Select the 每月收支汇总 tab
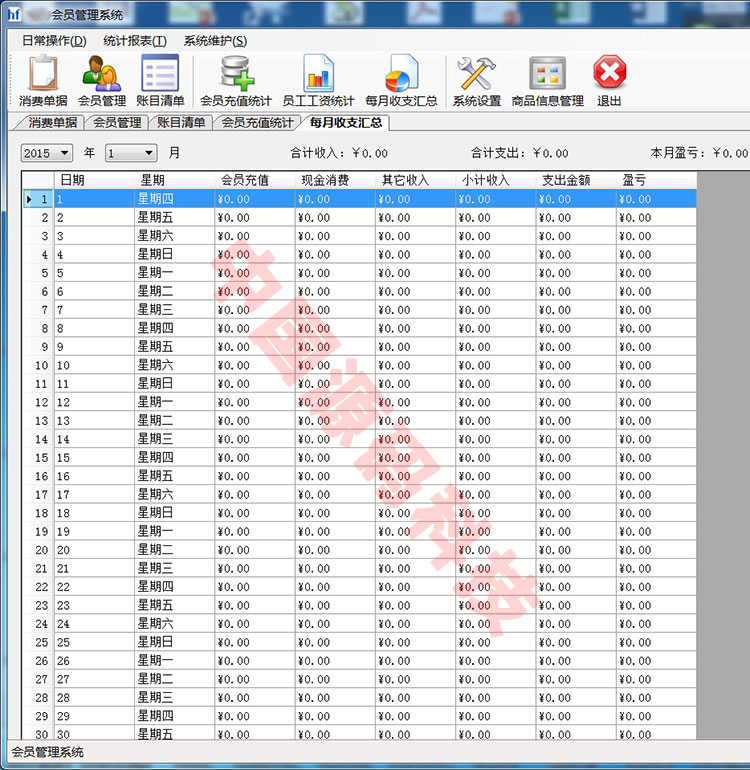Viewport: 750px width, 770px height. click(346, 122)
